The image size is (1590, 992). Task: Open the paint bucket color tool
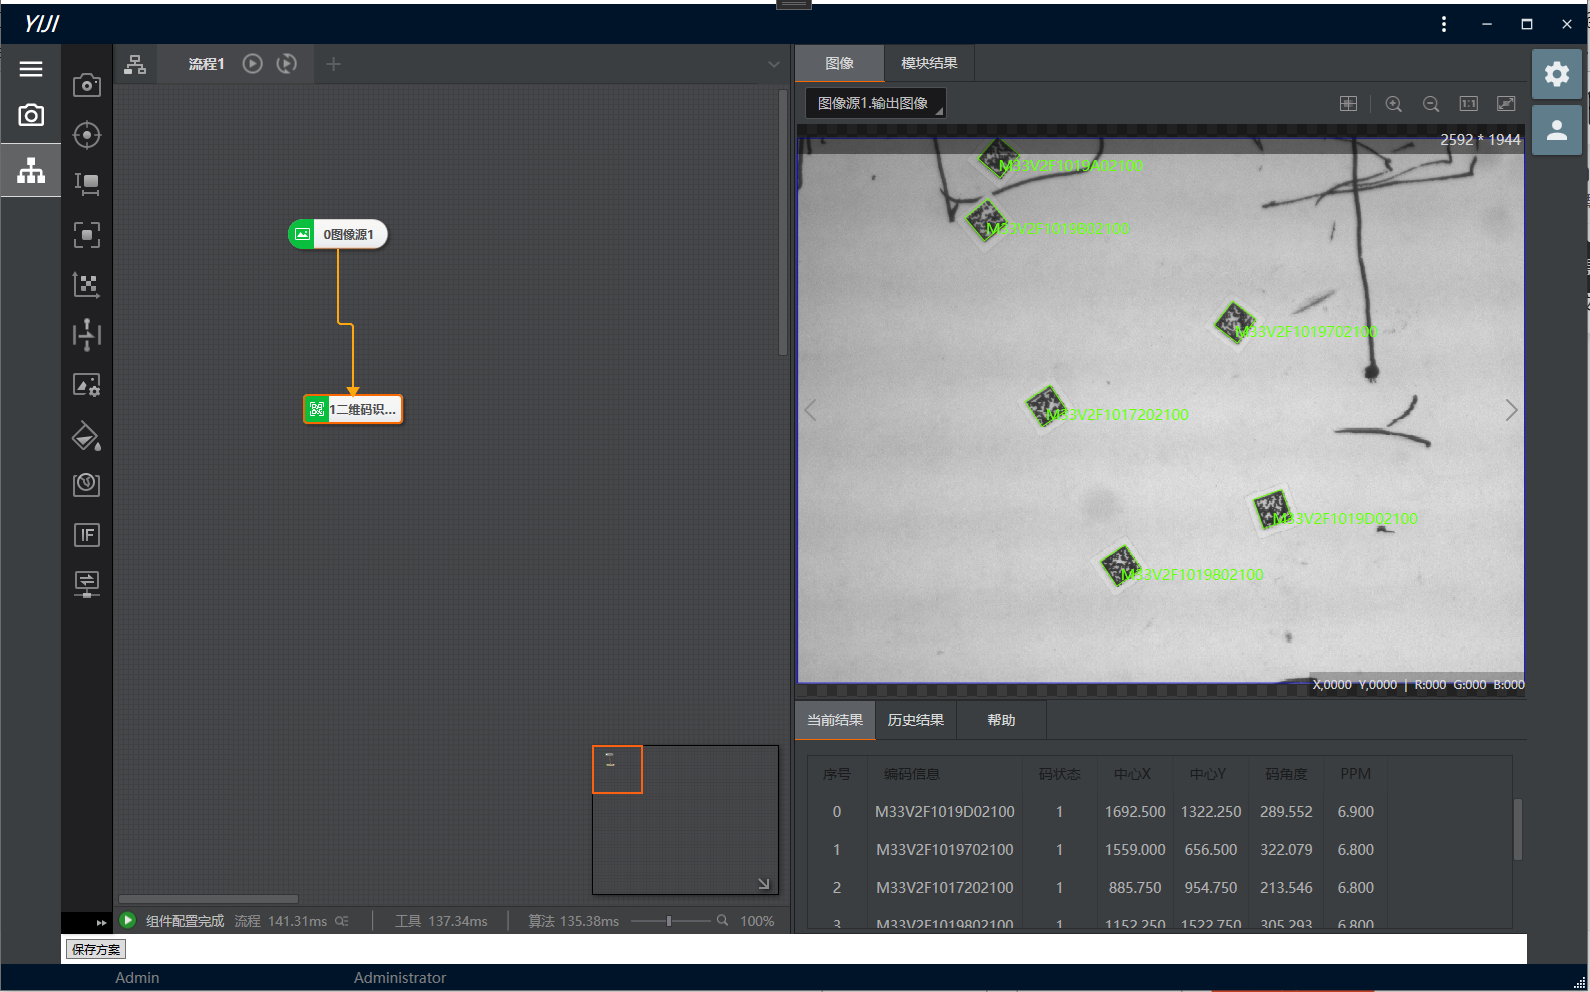pyautogui.click(x=87, y=436)
